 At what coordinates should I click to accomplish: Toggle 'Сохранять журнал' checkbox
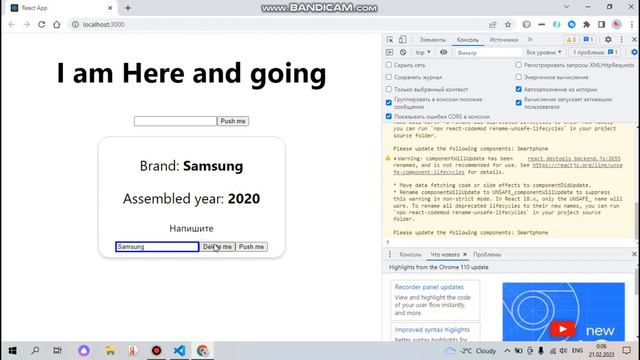coord(389,77)
